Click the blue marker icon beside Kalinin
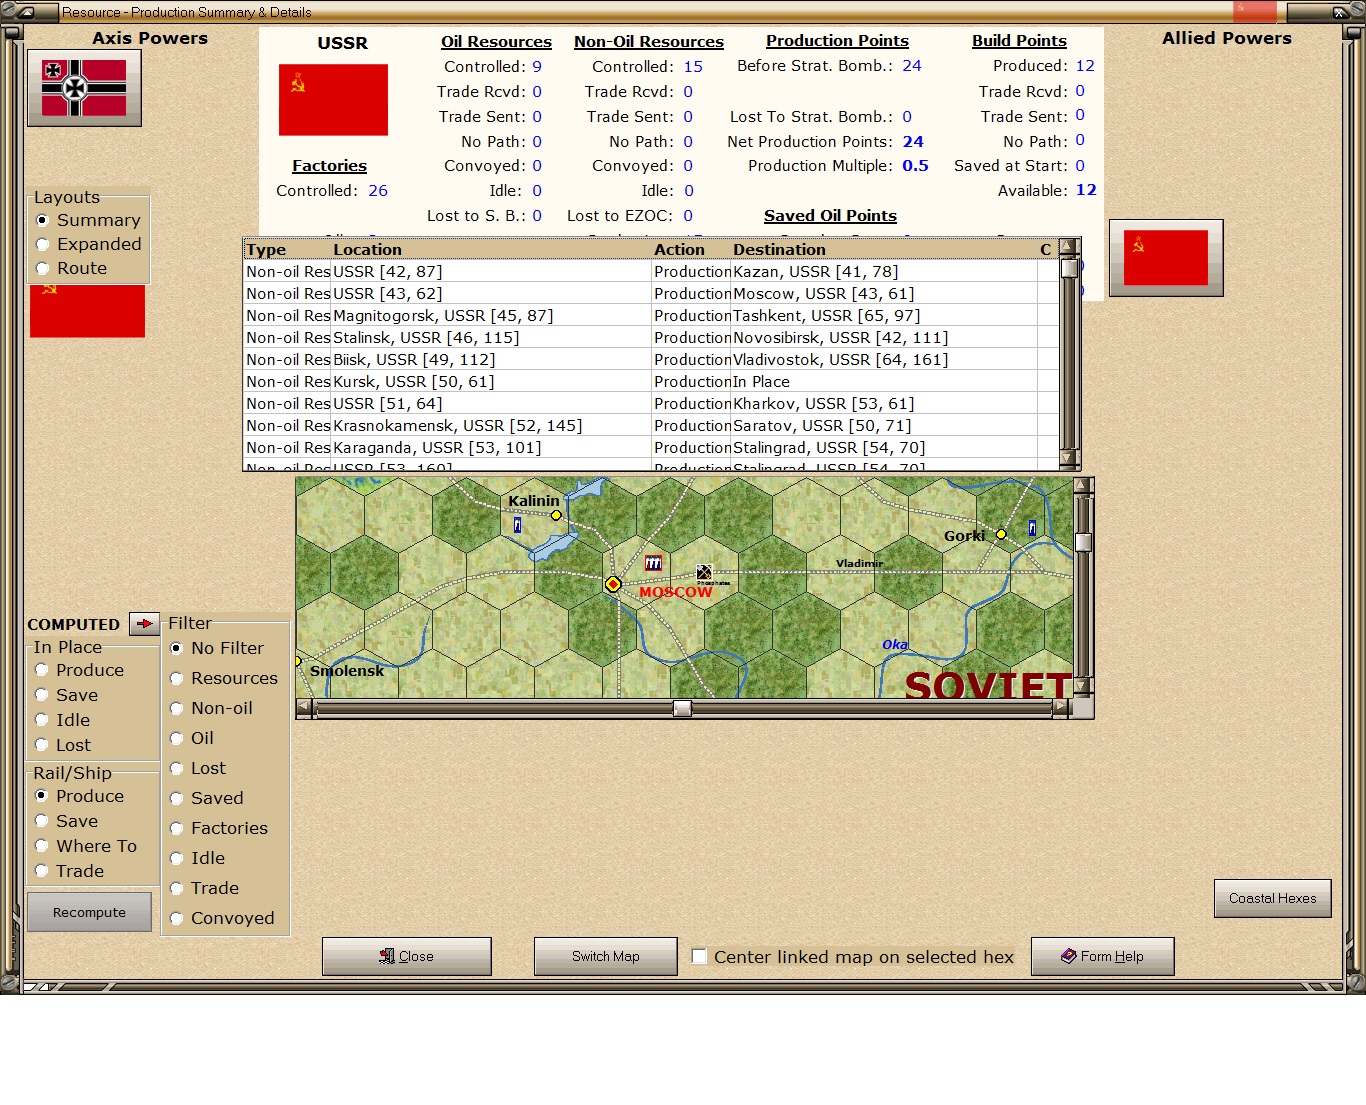The height and width of the screenshot is (1105, 1366). click(517, 525)
